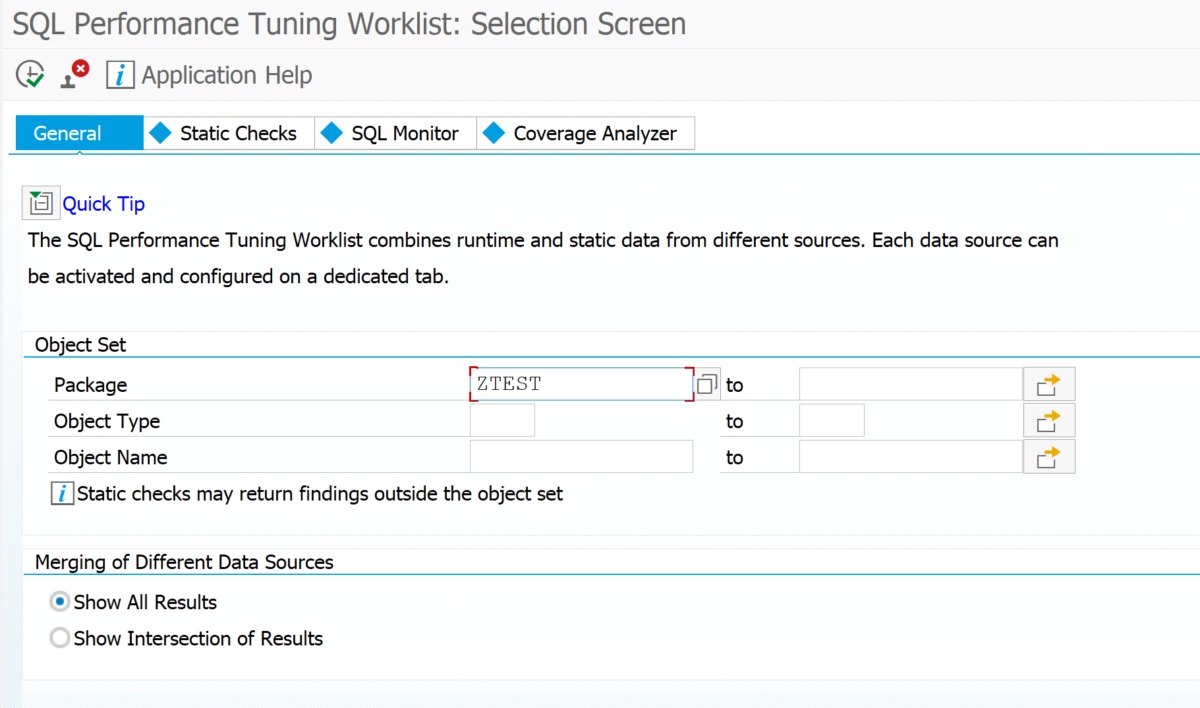This screenshot has height=708, width=1200.
Task: Open multiple selection for Object Name range
Action: (1048, 456)
